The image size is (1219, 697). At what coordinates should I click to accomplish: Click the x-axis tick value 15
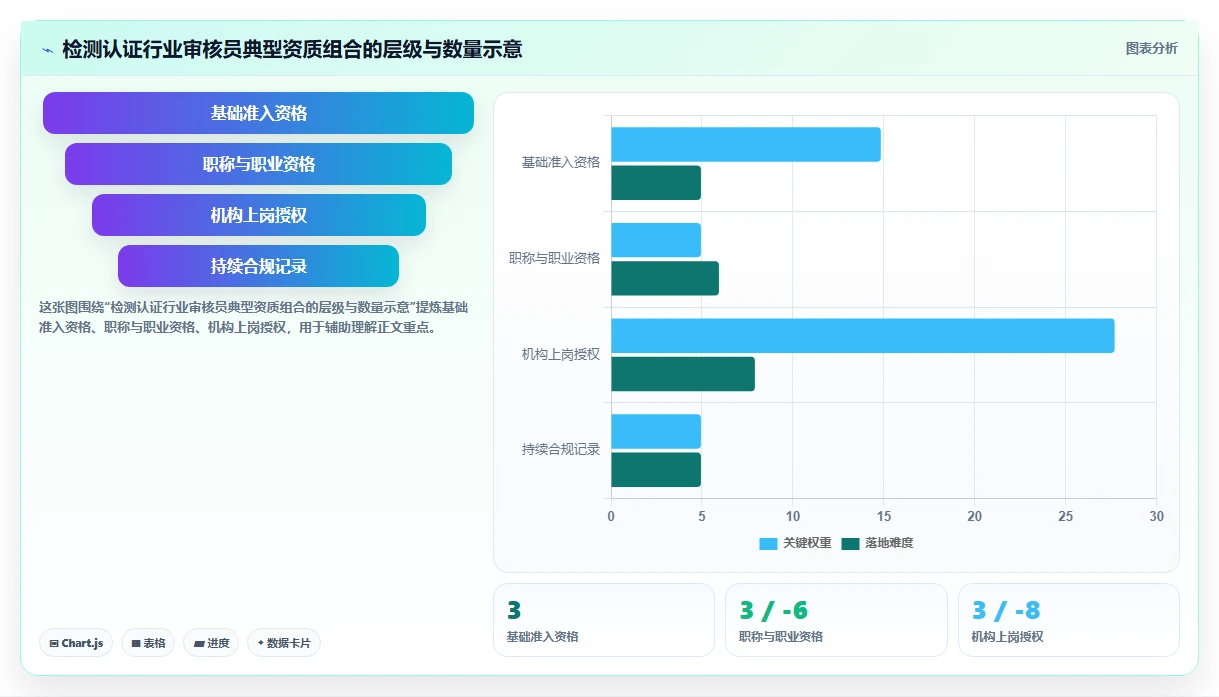pos(884,516)
